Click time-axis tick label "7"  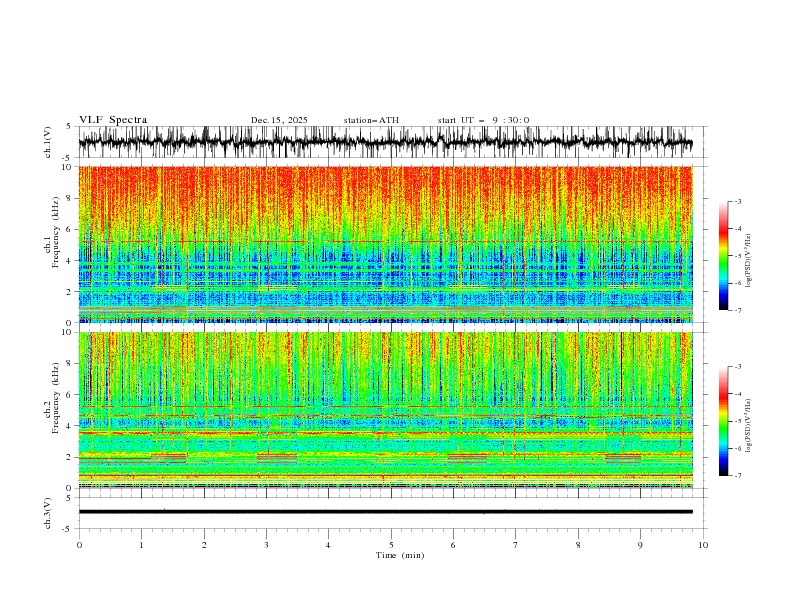(516, 545)
